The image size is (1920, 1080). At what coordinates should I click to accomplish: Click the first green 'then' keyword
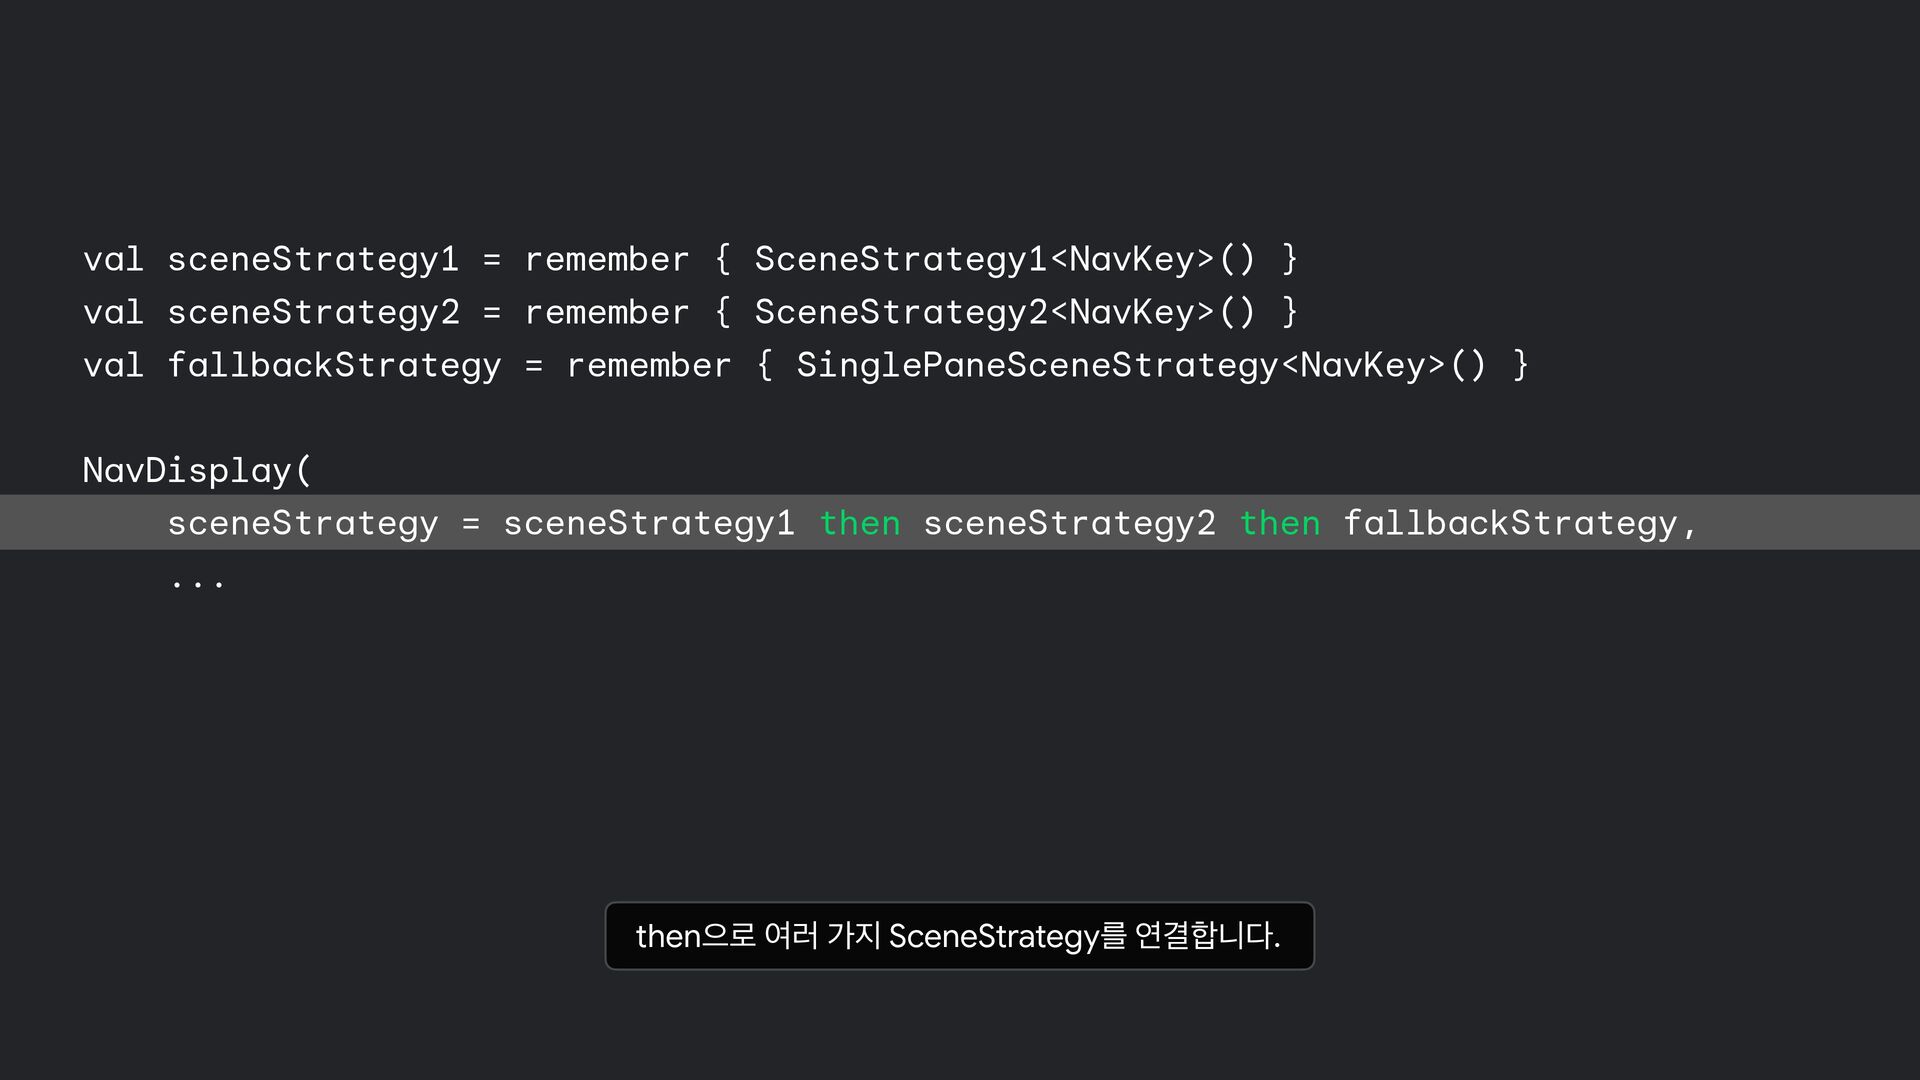point(859,523)
